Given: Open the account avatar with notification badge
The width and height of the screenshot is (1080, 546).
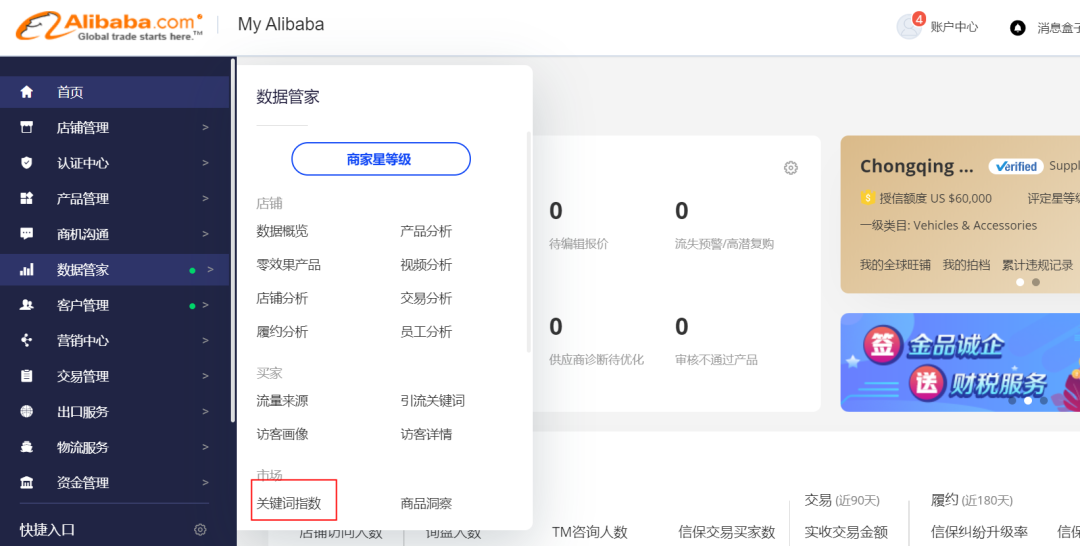Looking at the screenshot, I should (909, 26).
